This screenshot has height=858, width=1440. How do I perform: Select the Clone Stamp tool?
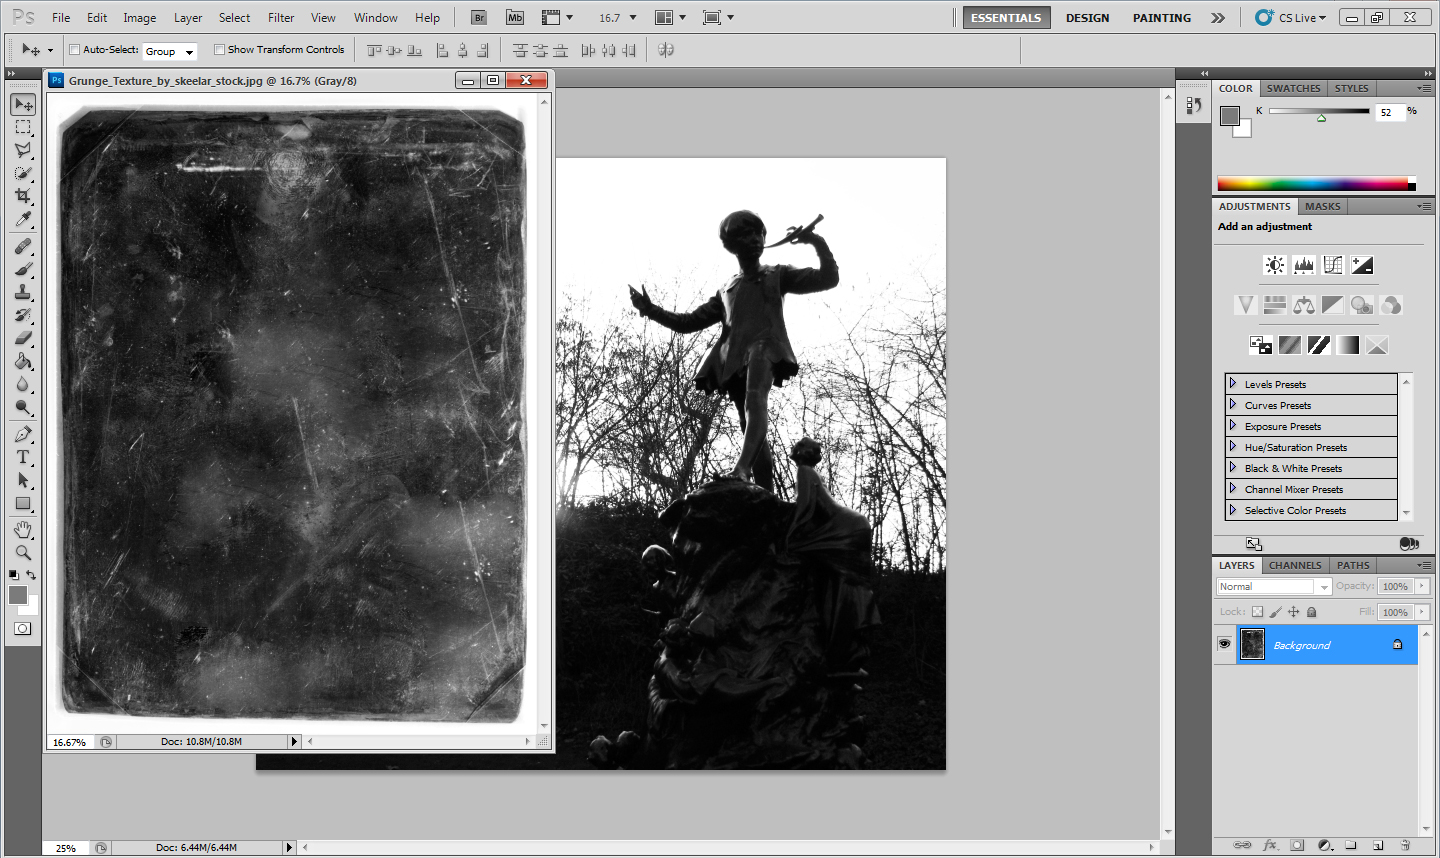[23, 292]
